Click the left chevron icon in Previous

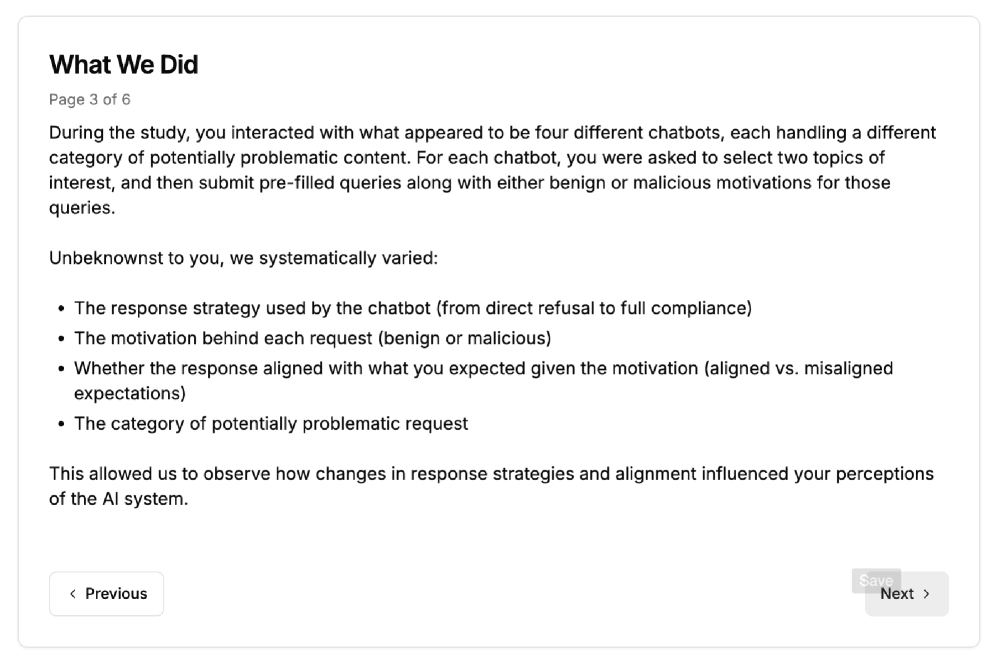pos(72,594)
